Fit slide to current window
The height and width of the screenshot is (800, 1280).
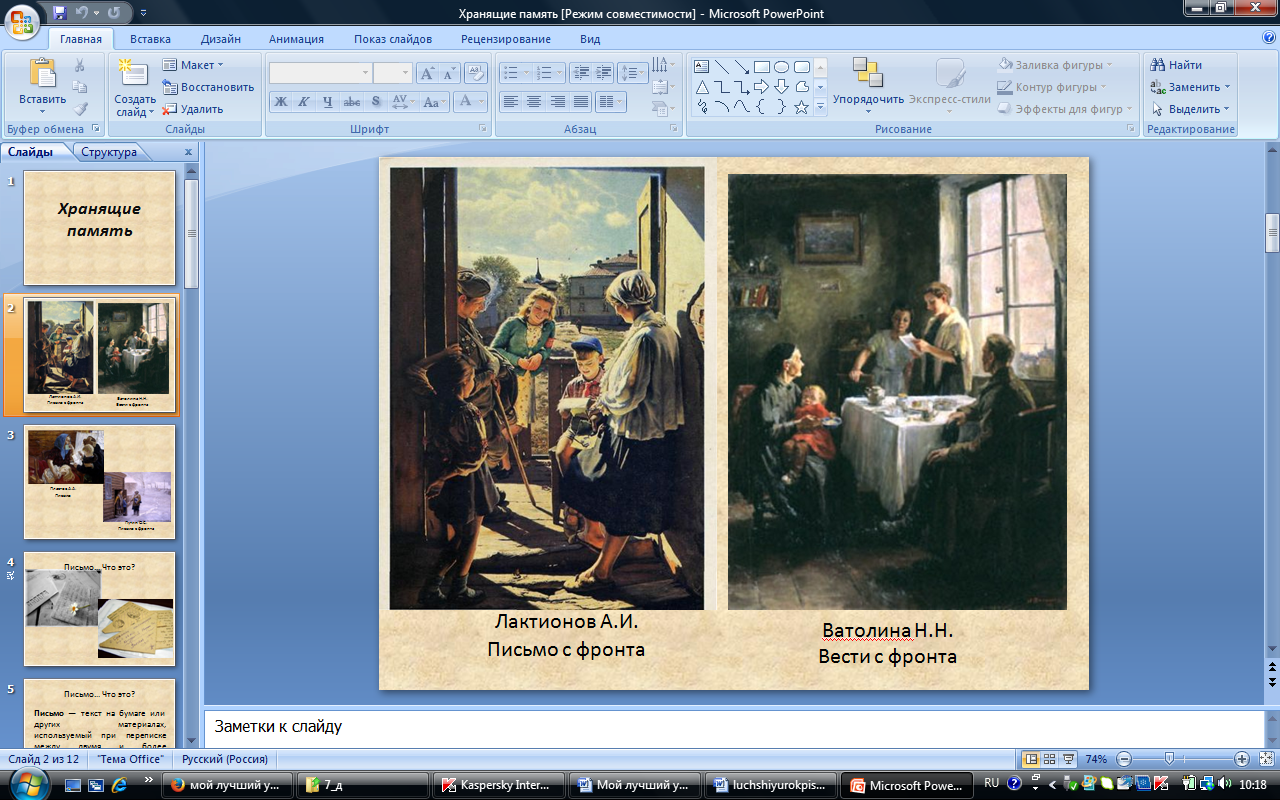(1265, 759)
